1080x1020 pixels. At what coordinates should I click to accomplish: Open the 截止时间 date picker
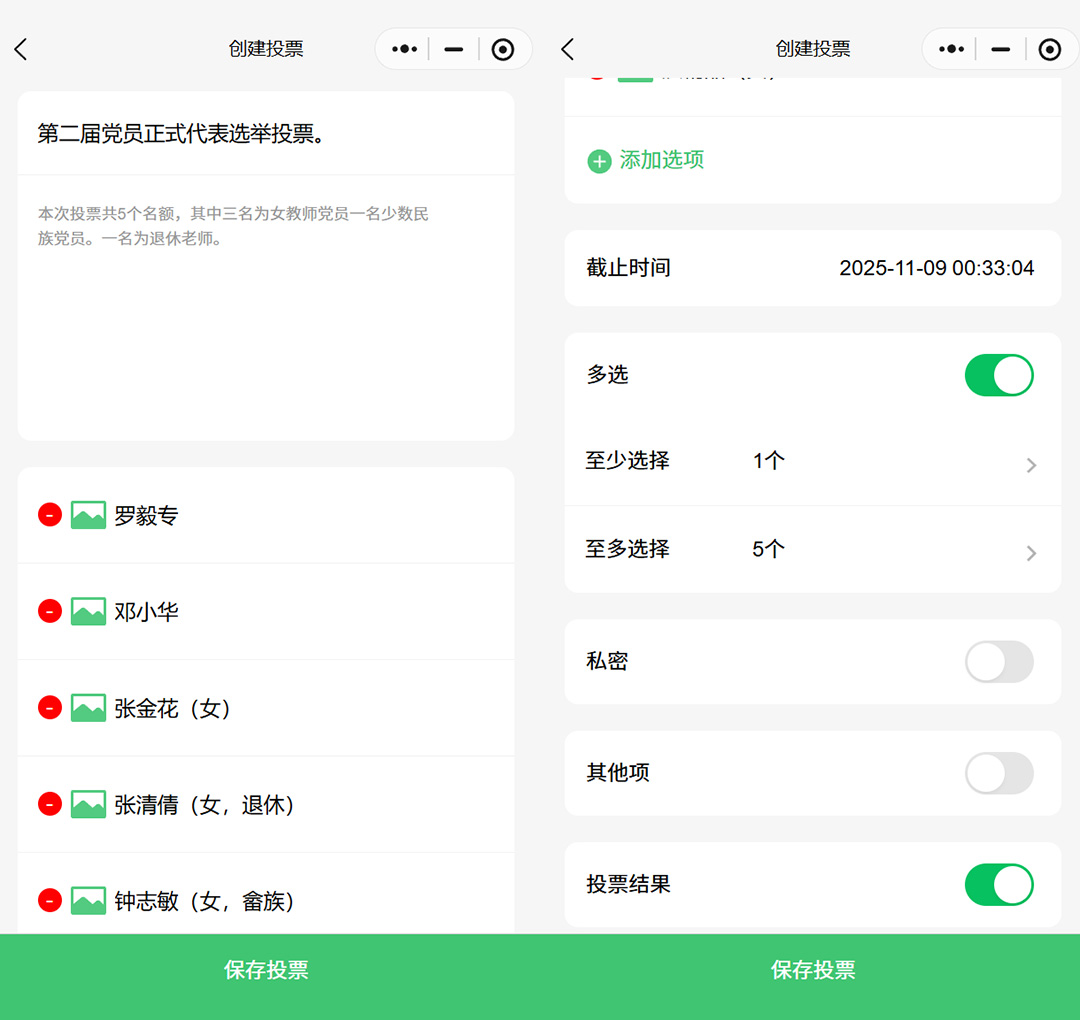pyautogui.click(x=936, y=268)
